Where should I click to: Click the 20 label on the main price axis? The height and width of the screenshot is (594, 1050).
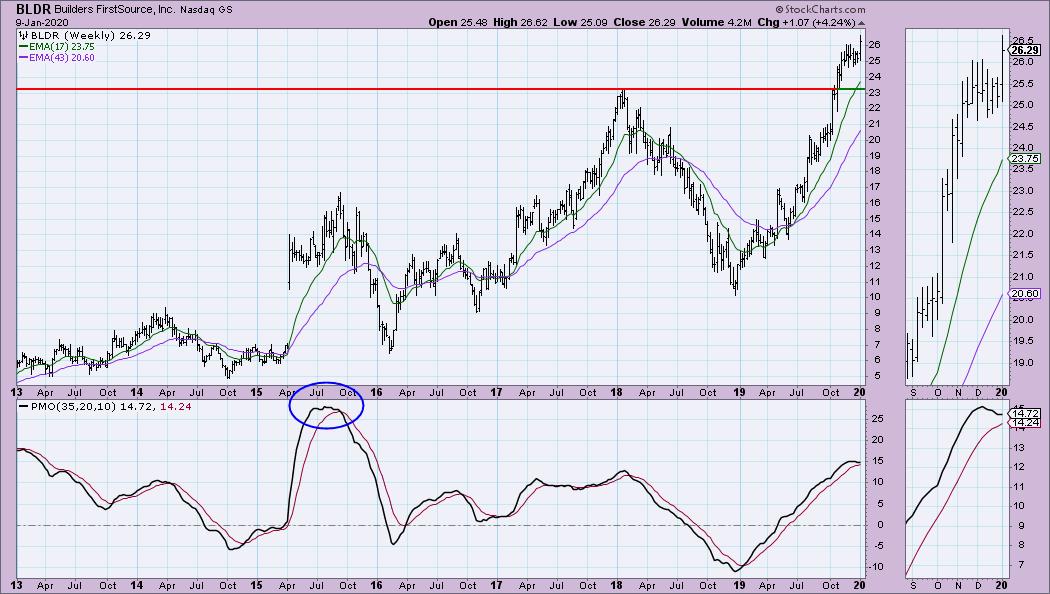coord(875,139)
